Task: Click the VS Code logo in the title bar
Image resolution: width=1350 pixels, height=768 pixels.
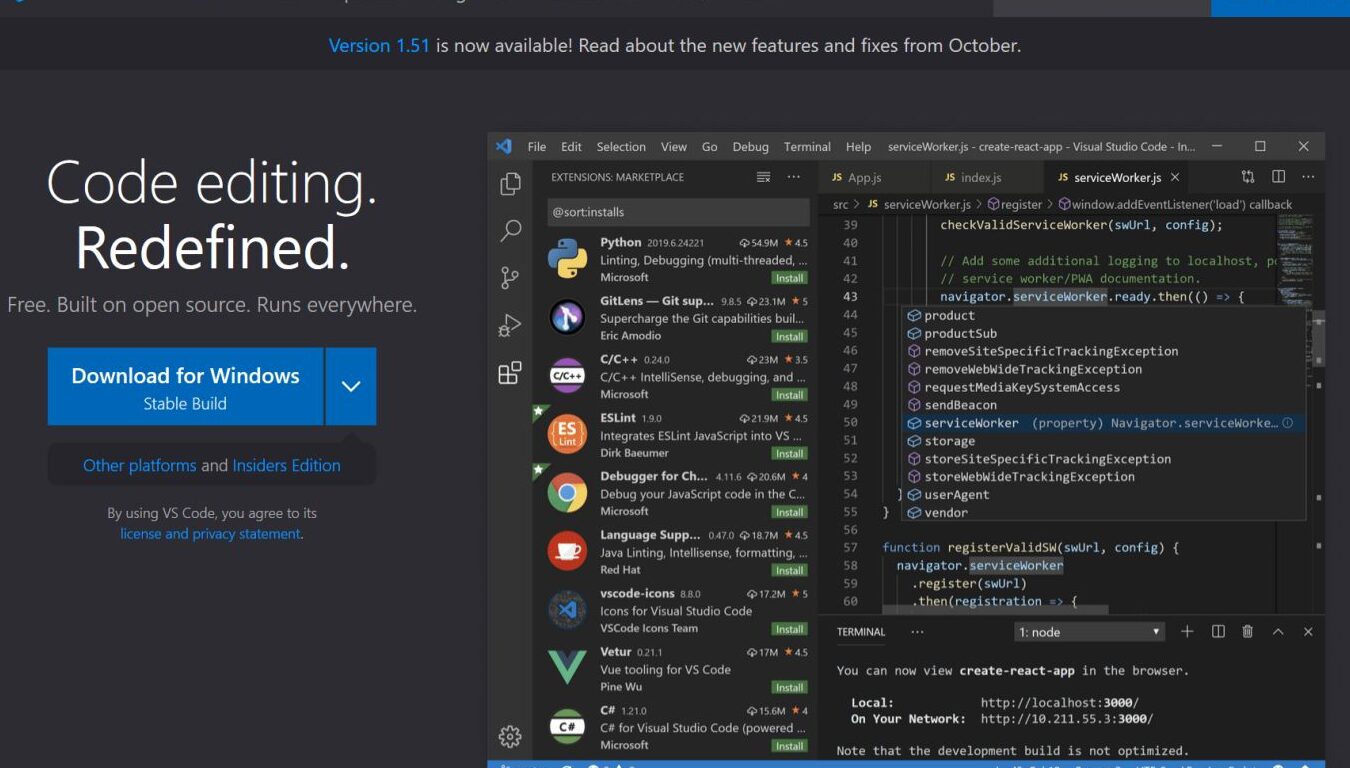Action: [x=504, y=147]
